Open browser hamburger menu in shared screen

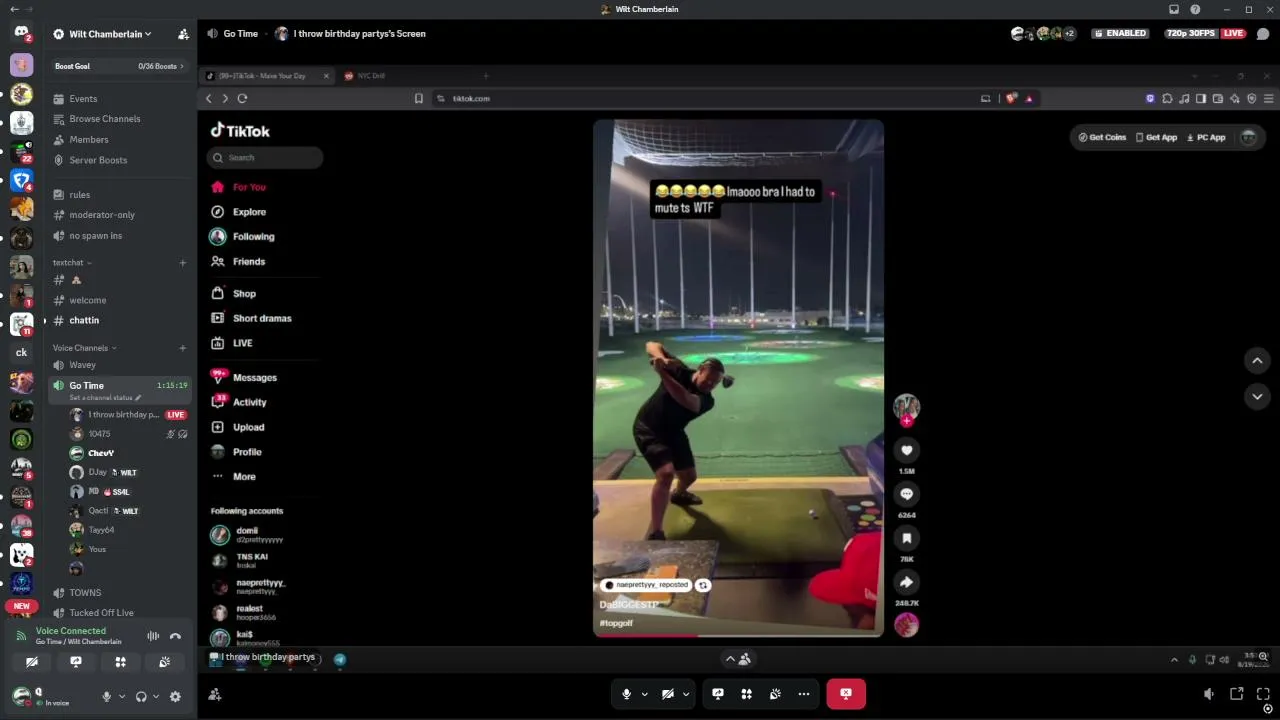[x=1269, y=98]
